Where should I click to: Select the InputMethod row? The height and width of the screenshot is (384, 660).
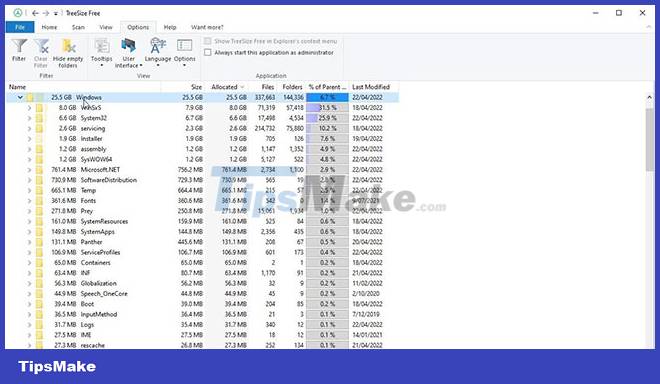point(202,314)
